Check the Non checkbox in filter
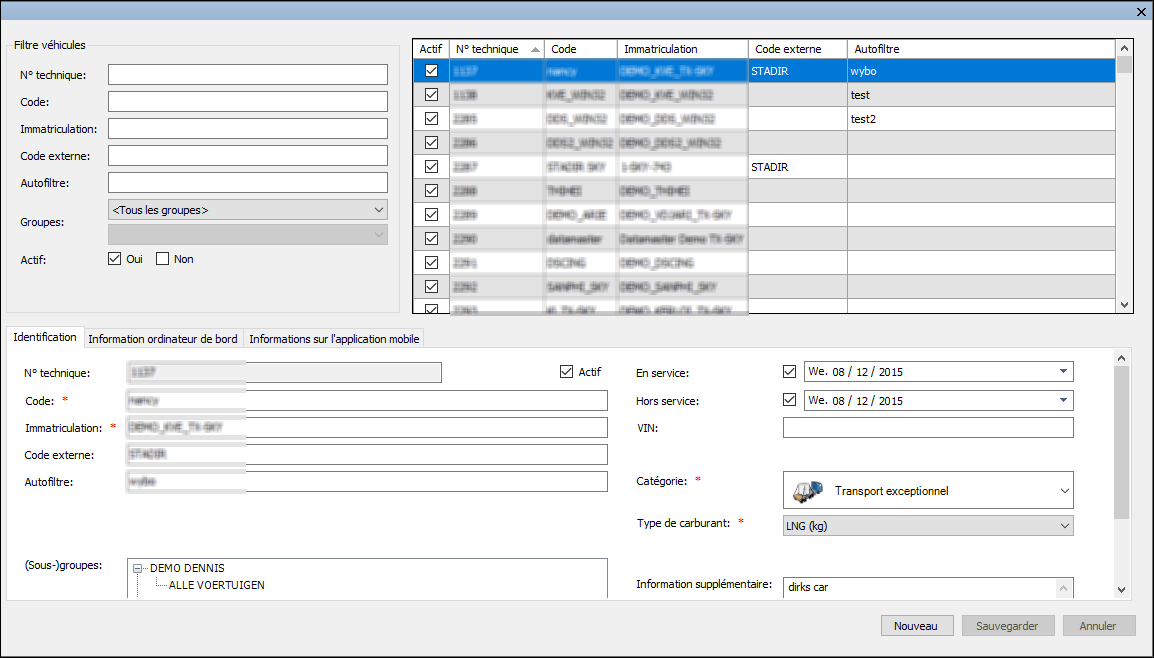The width and height of the screenshot is (1154, 658). pos(163,259)
